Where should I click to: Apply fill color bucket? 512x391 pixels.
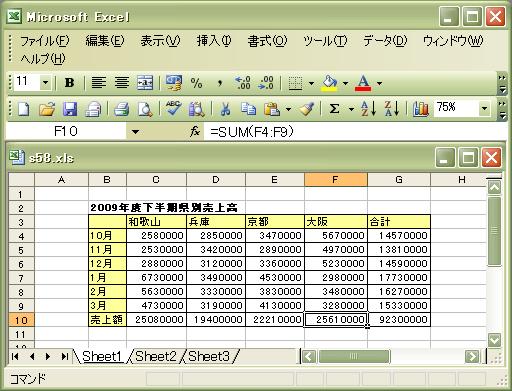click(x=329, y=83)
